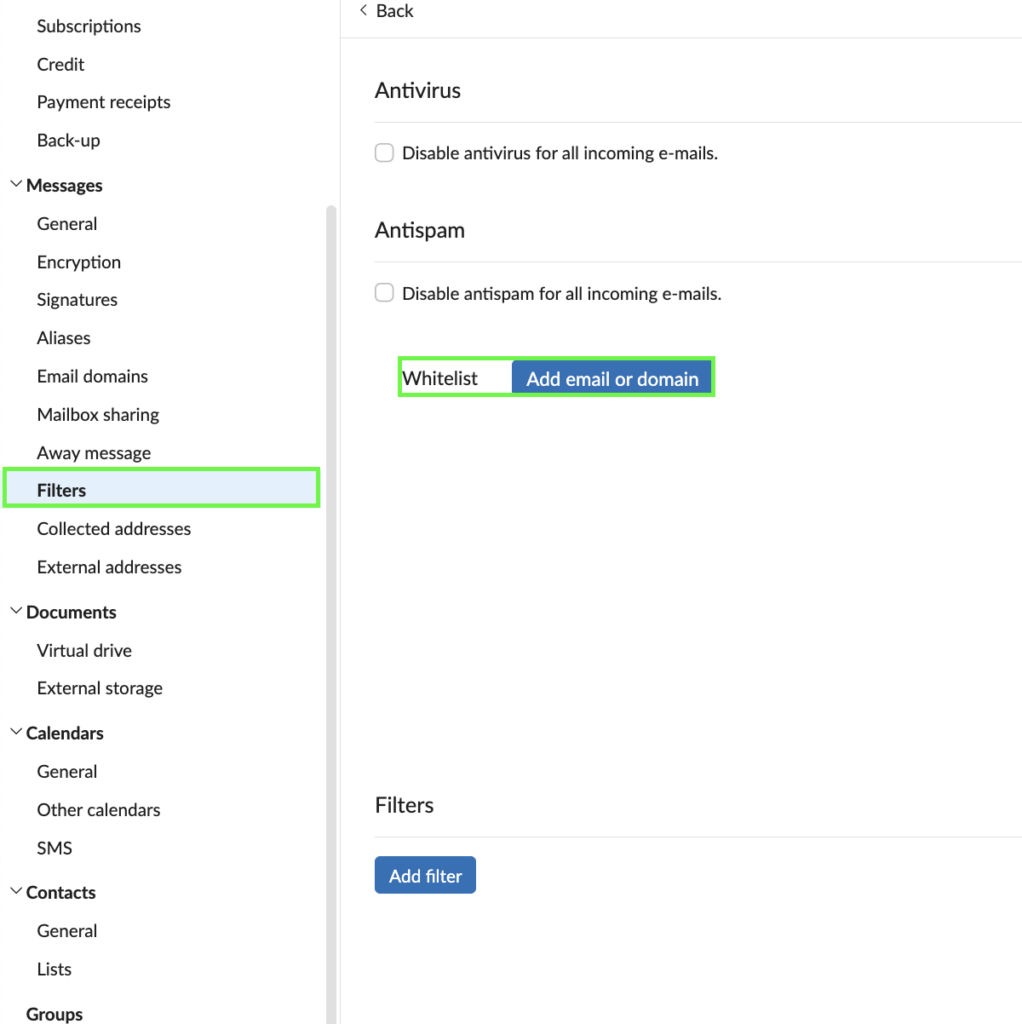This screenshot has height=1024, width=1022.
Task: Collapse the Calendars section chevron
Action: point(16,733)
